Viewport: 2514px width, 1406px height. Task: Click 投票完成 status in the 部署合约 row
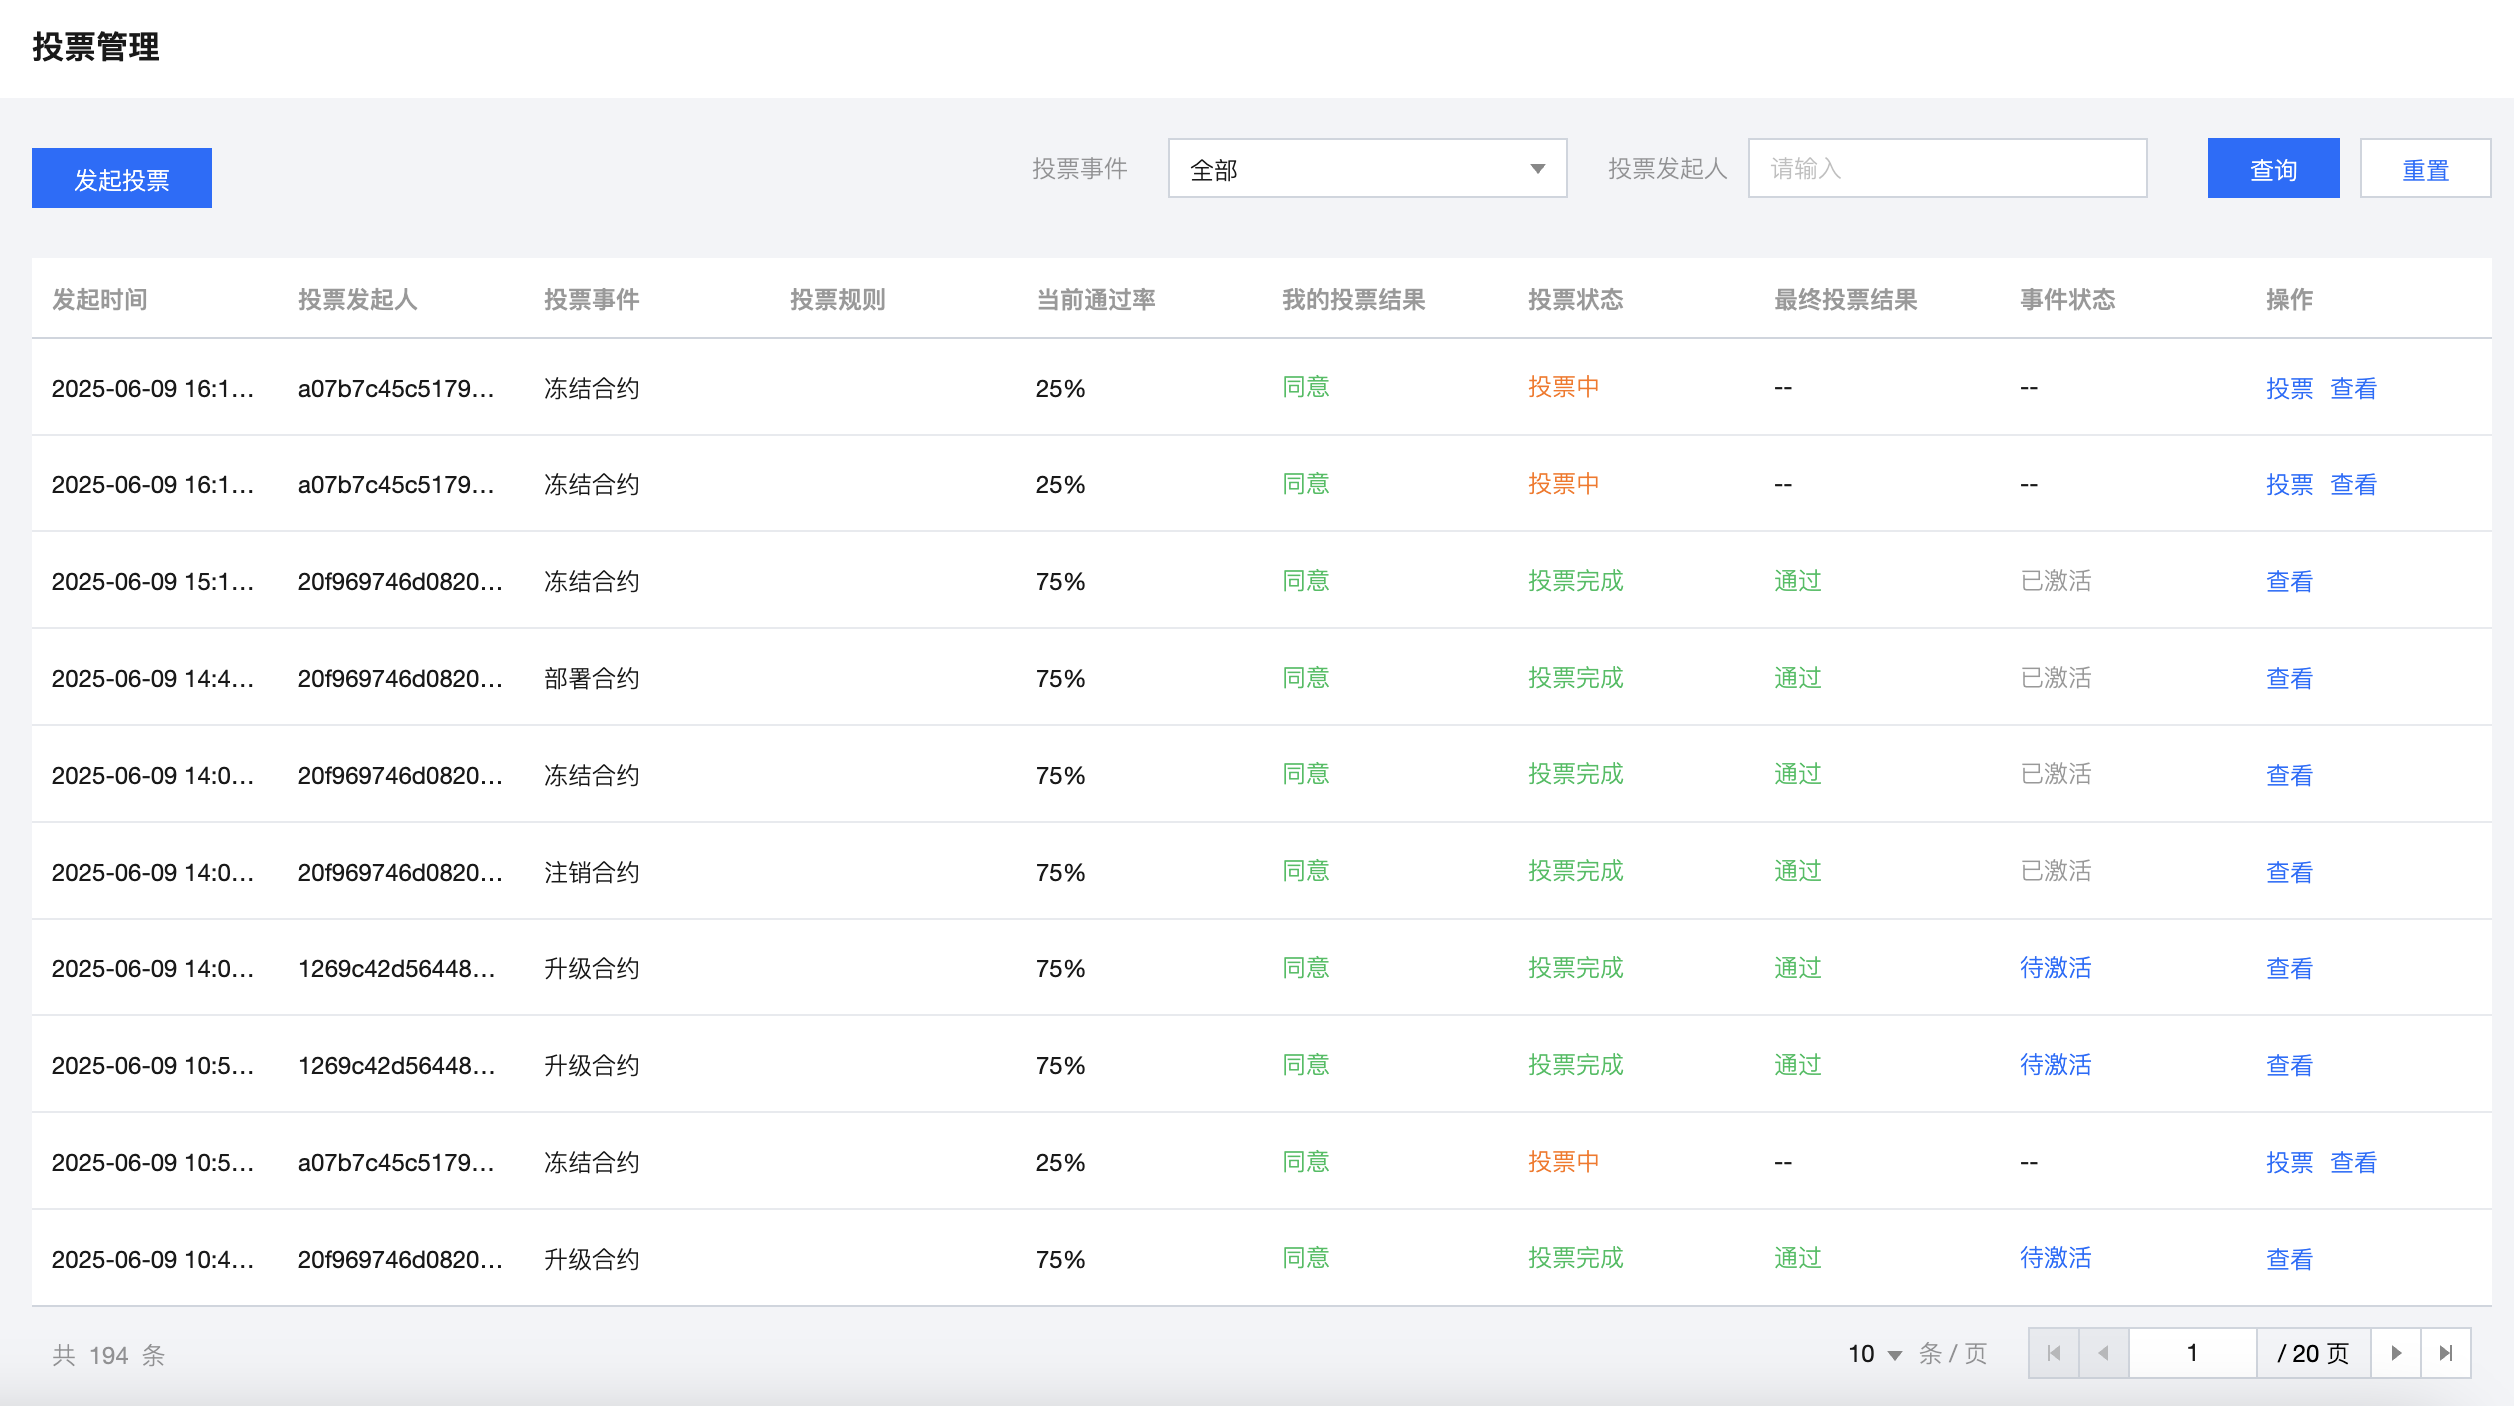pyautogui.click(x=1575, y=678)
